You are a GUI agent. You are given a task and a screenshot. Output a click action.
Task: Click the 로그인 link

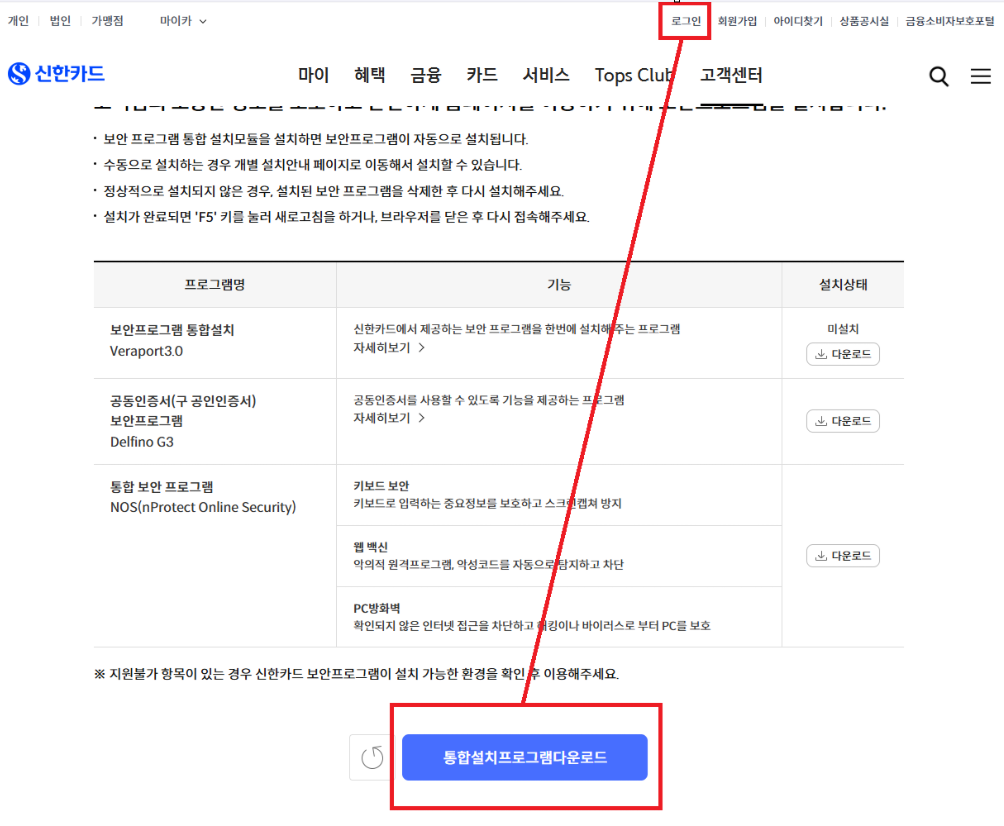686,21
